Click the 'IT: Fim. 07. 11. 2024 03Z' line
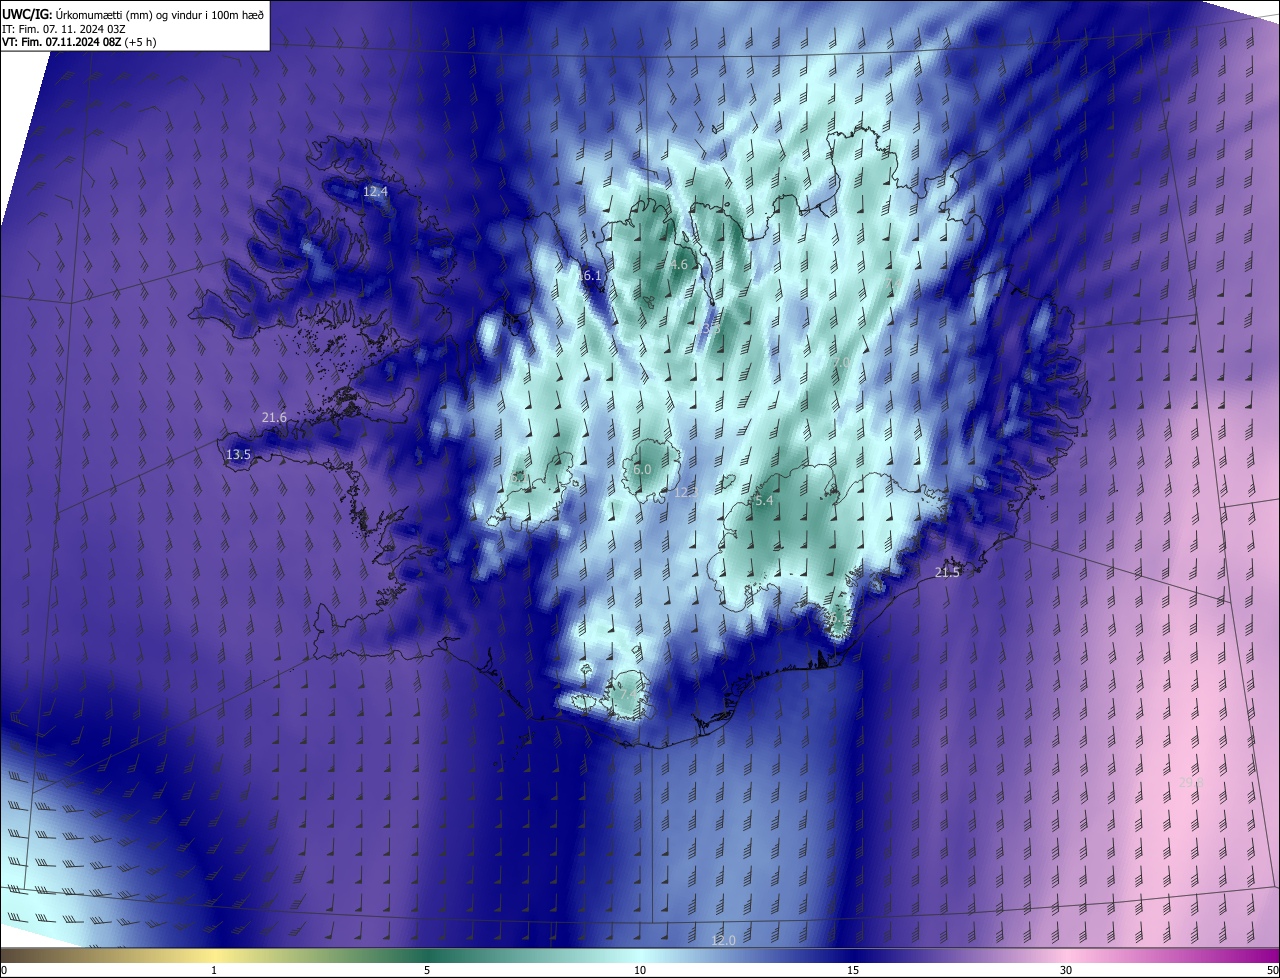This screenshot has width=1280, height=978. tap(63, 28)
